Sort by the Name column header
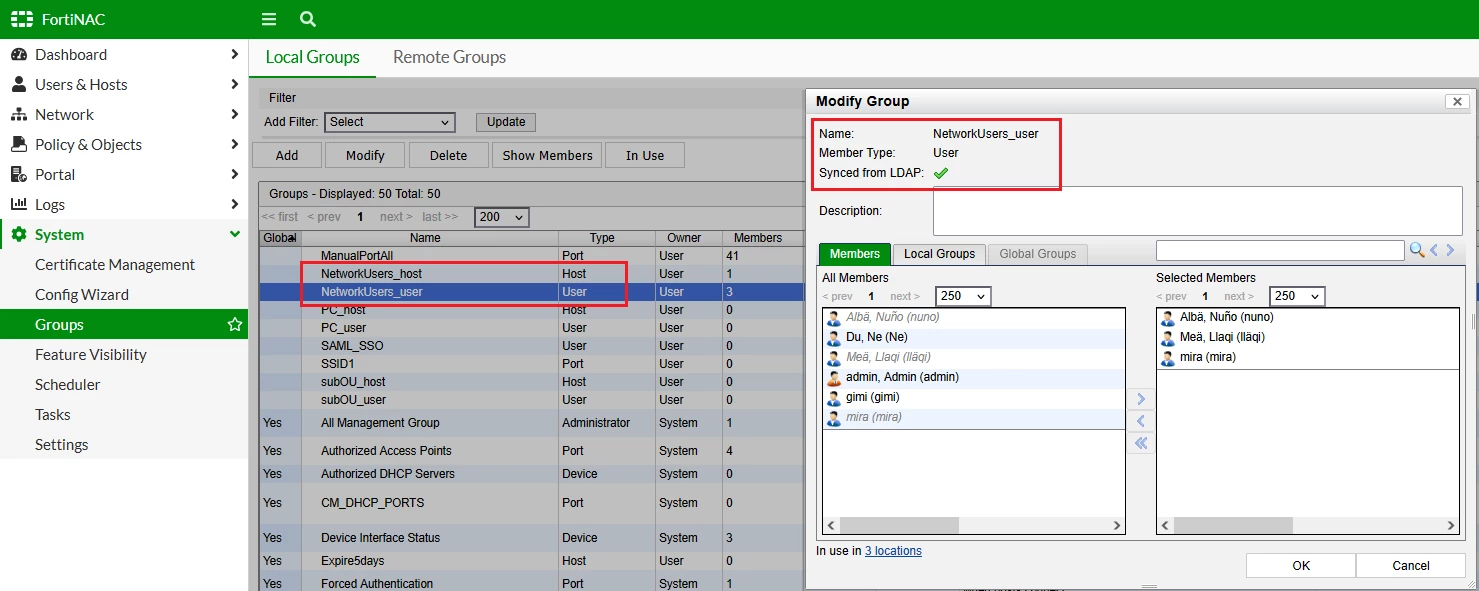Viewport: 1479px width, 591px height. [425, 238]
